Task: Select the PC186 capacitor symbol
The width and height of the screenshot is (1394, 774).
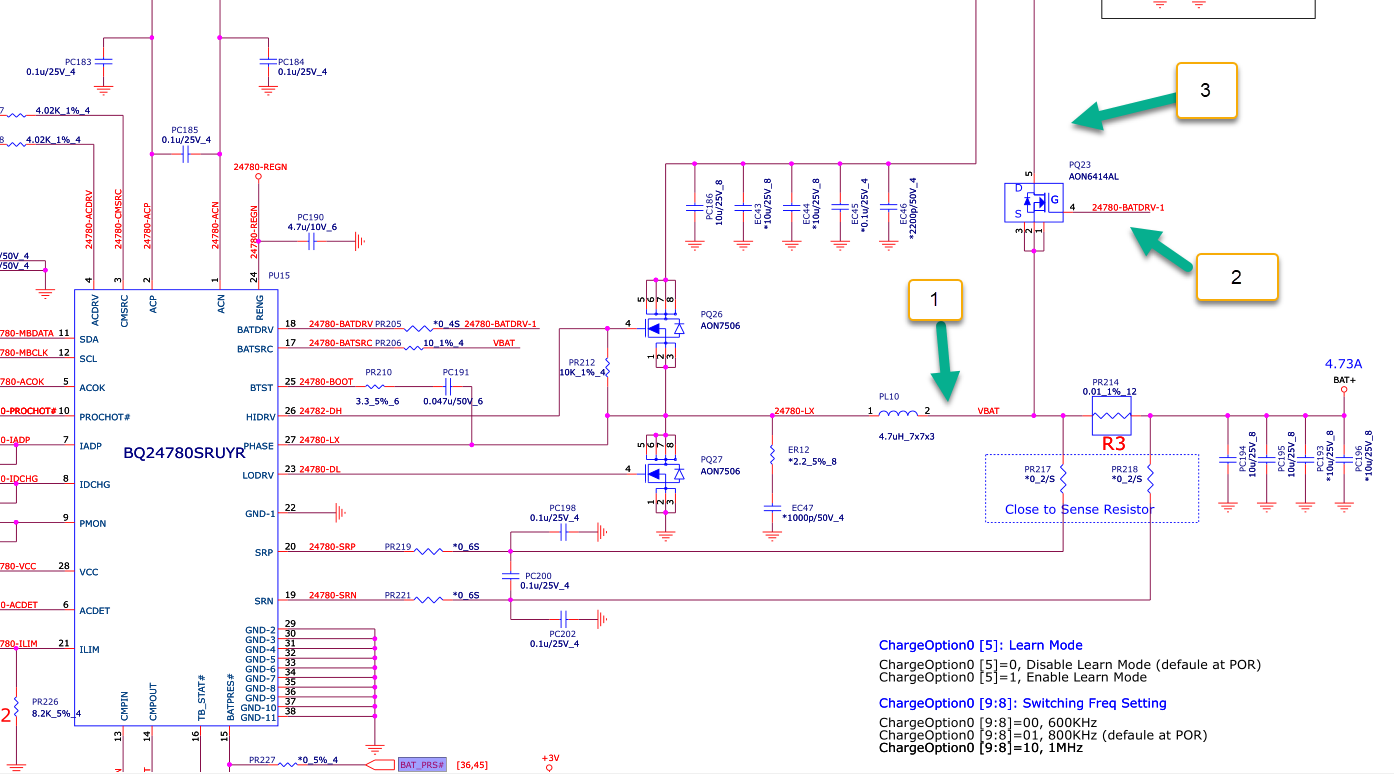Action: [695, 206]
